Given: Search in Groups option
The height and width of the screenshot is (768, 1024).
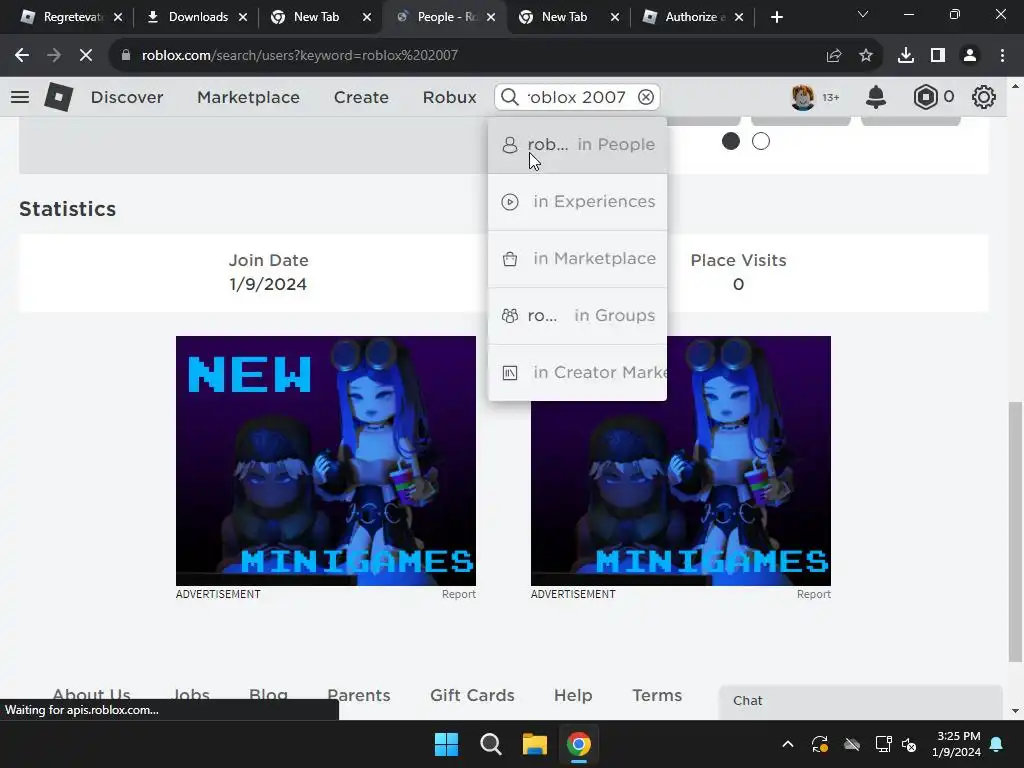Looking at the screenshot, I should (577, 315).
